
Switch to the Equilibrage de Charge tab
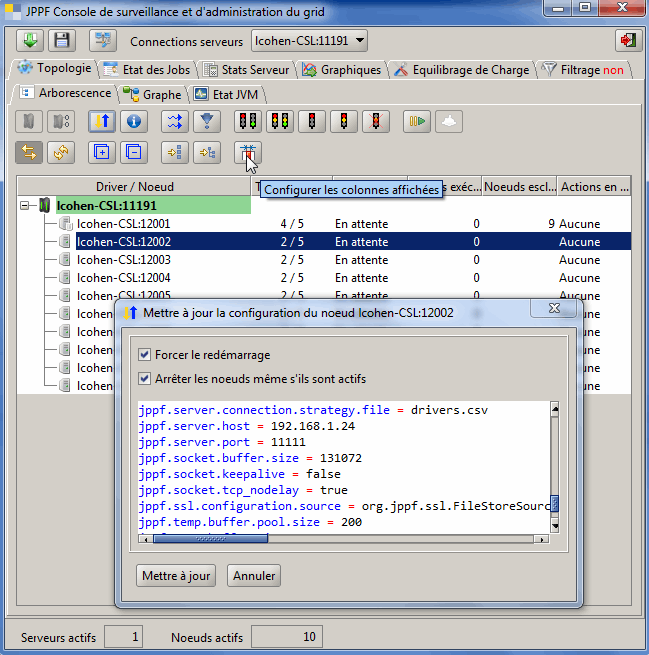pos(461,70)
